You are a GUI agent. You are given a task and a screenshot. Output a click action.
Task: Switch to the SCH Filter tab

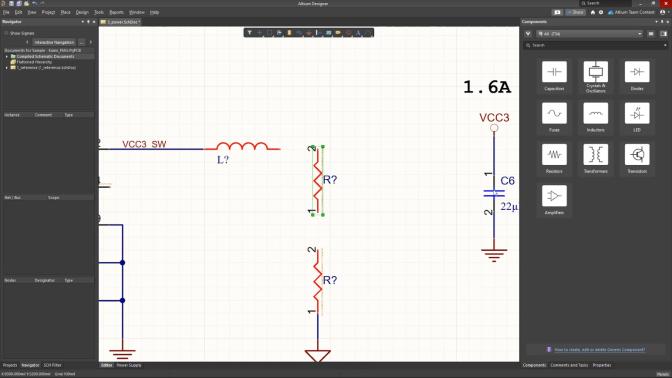coord(53,365)
